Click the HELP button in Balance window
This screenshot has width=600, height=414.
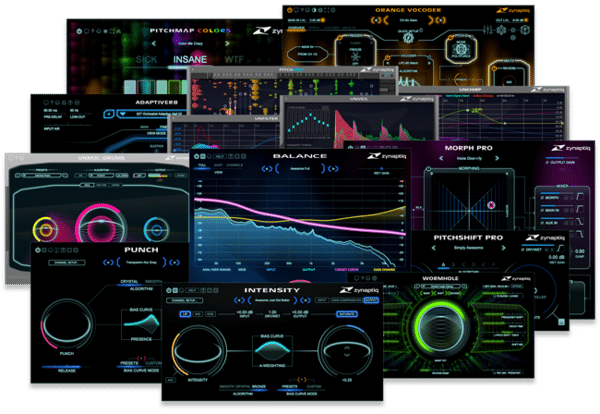tap(220, 156)
